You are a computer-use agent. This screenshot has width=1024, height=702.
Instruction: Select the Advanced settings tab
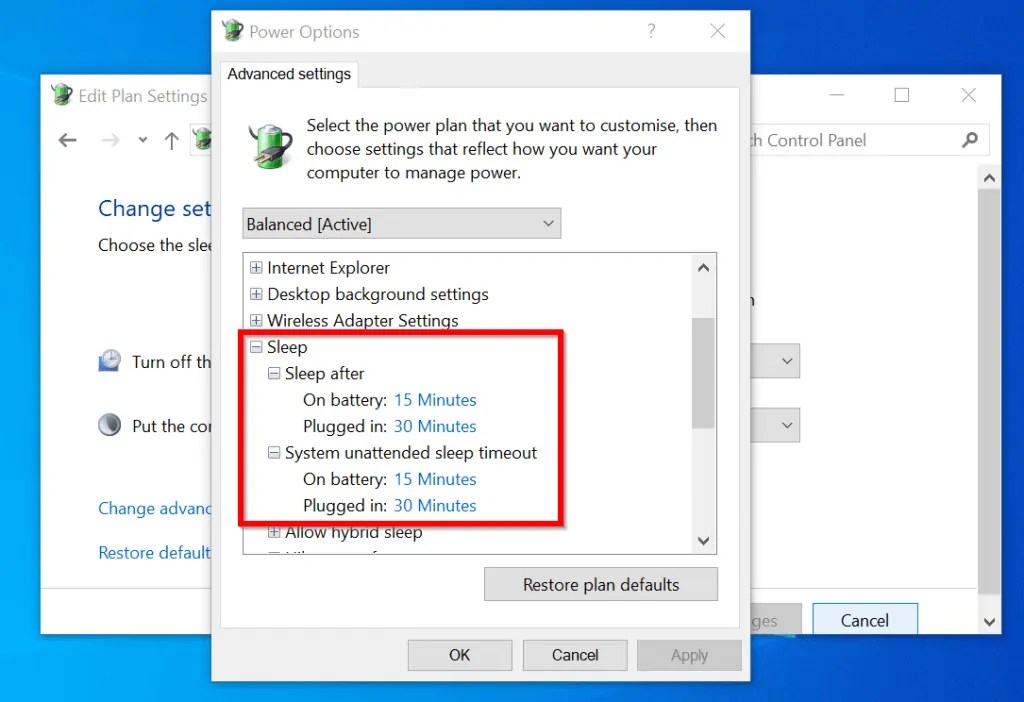tap(289, 74)
